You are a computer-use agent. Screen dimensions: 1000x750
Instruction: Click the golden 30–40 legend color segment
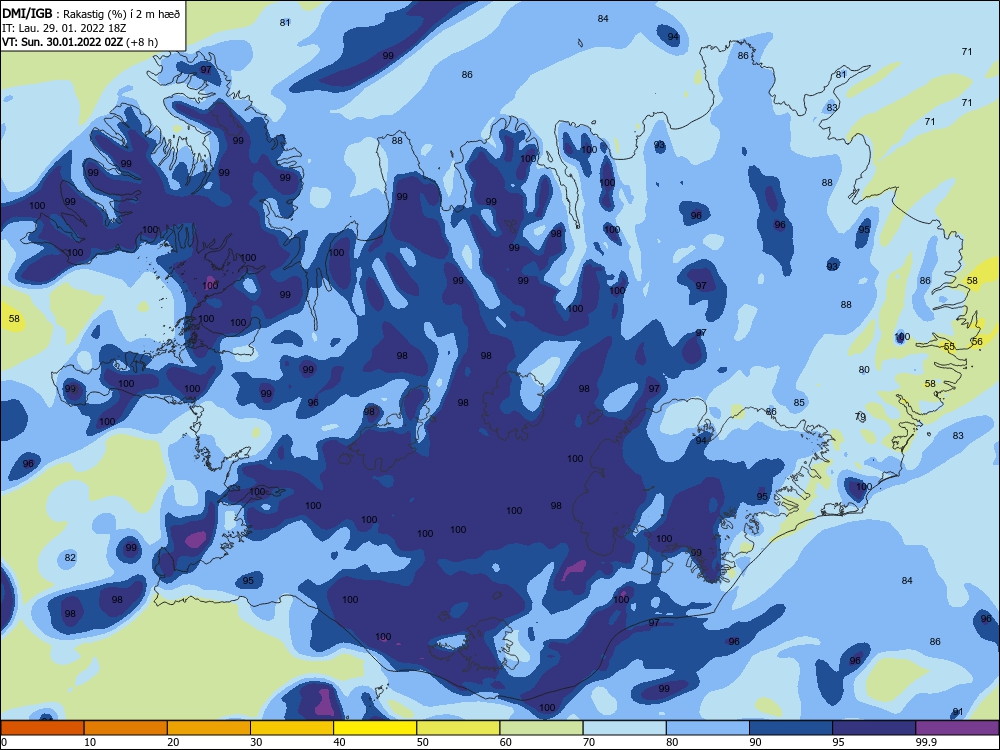coord(292,728)
